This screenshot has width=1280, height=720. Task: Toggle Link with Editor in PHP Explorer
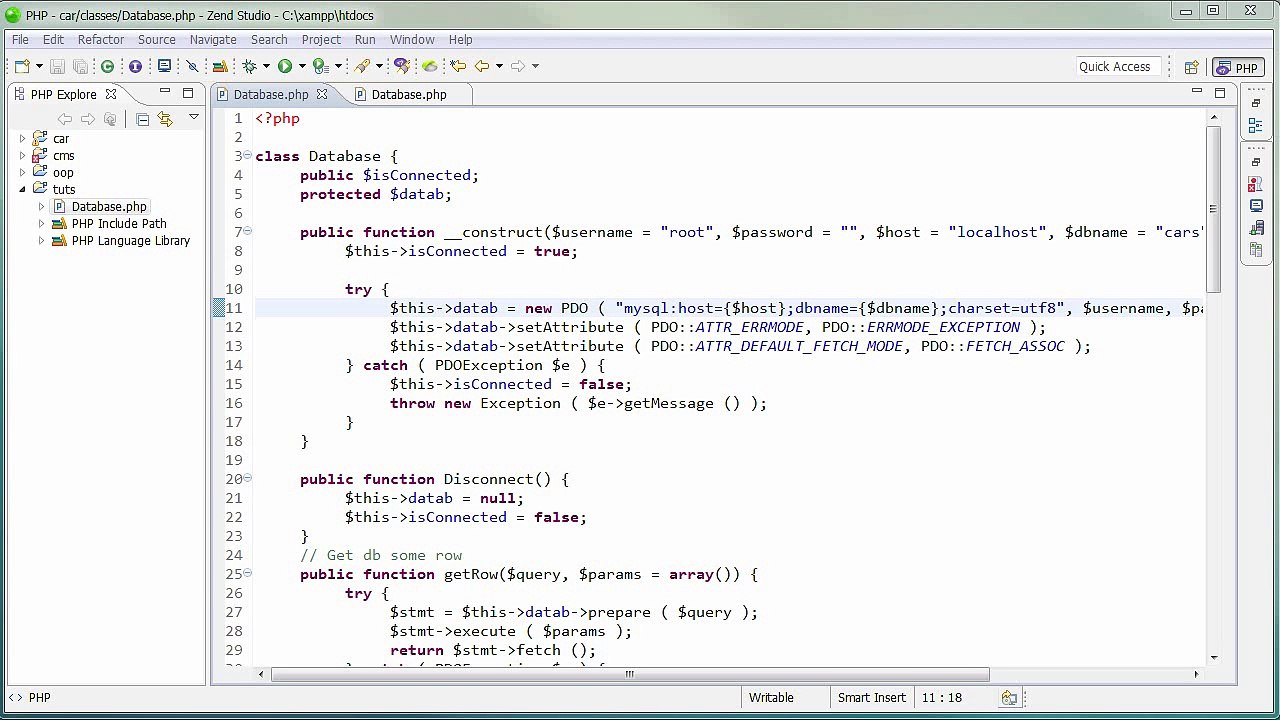coord(165,119)
